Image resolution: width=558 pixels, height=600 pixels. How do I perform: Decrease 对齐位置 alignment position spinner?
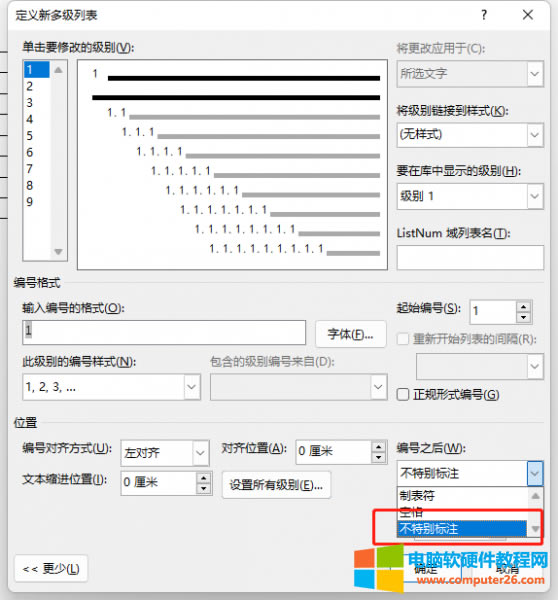point(378,457)
